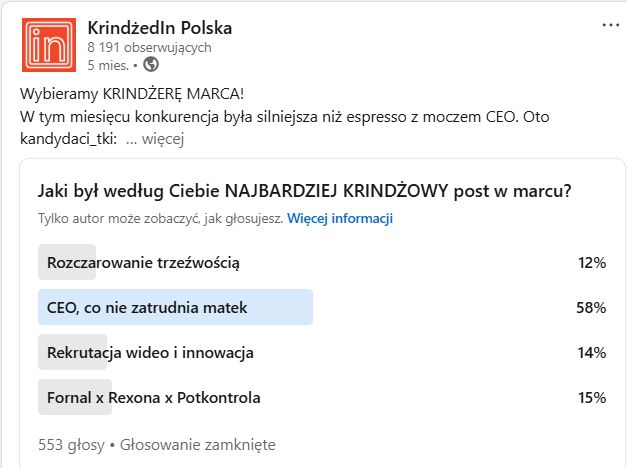Click the 58% result for the CEO option

591,308
